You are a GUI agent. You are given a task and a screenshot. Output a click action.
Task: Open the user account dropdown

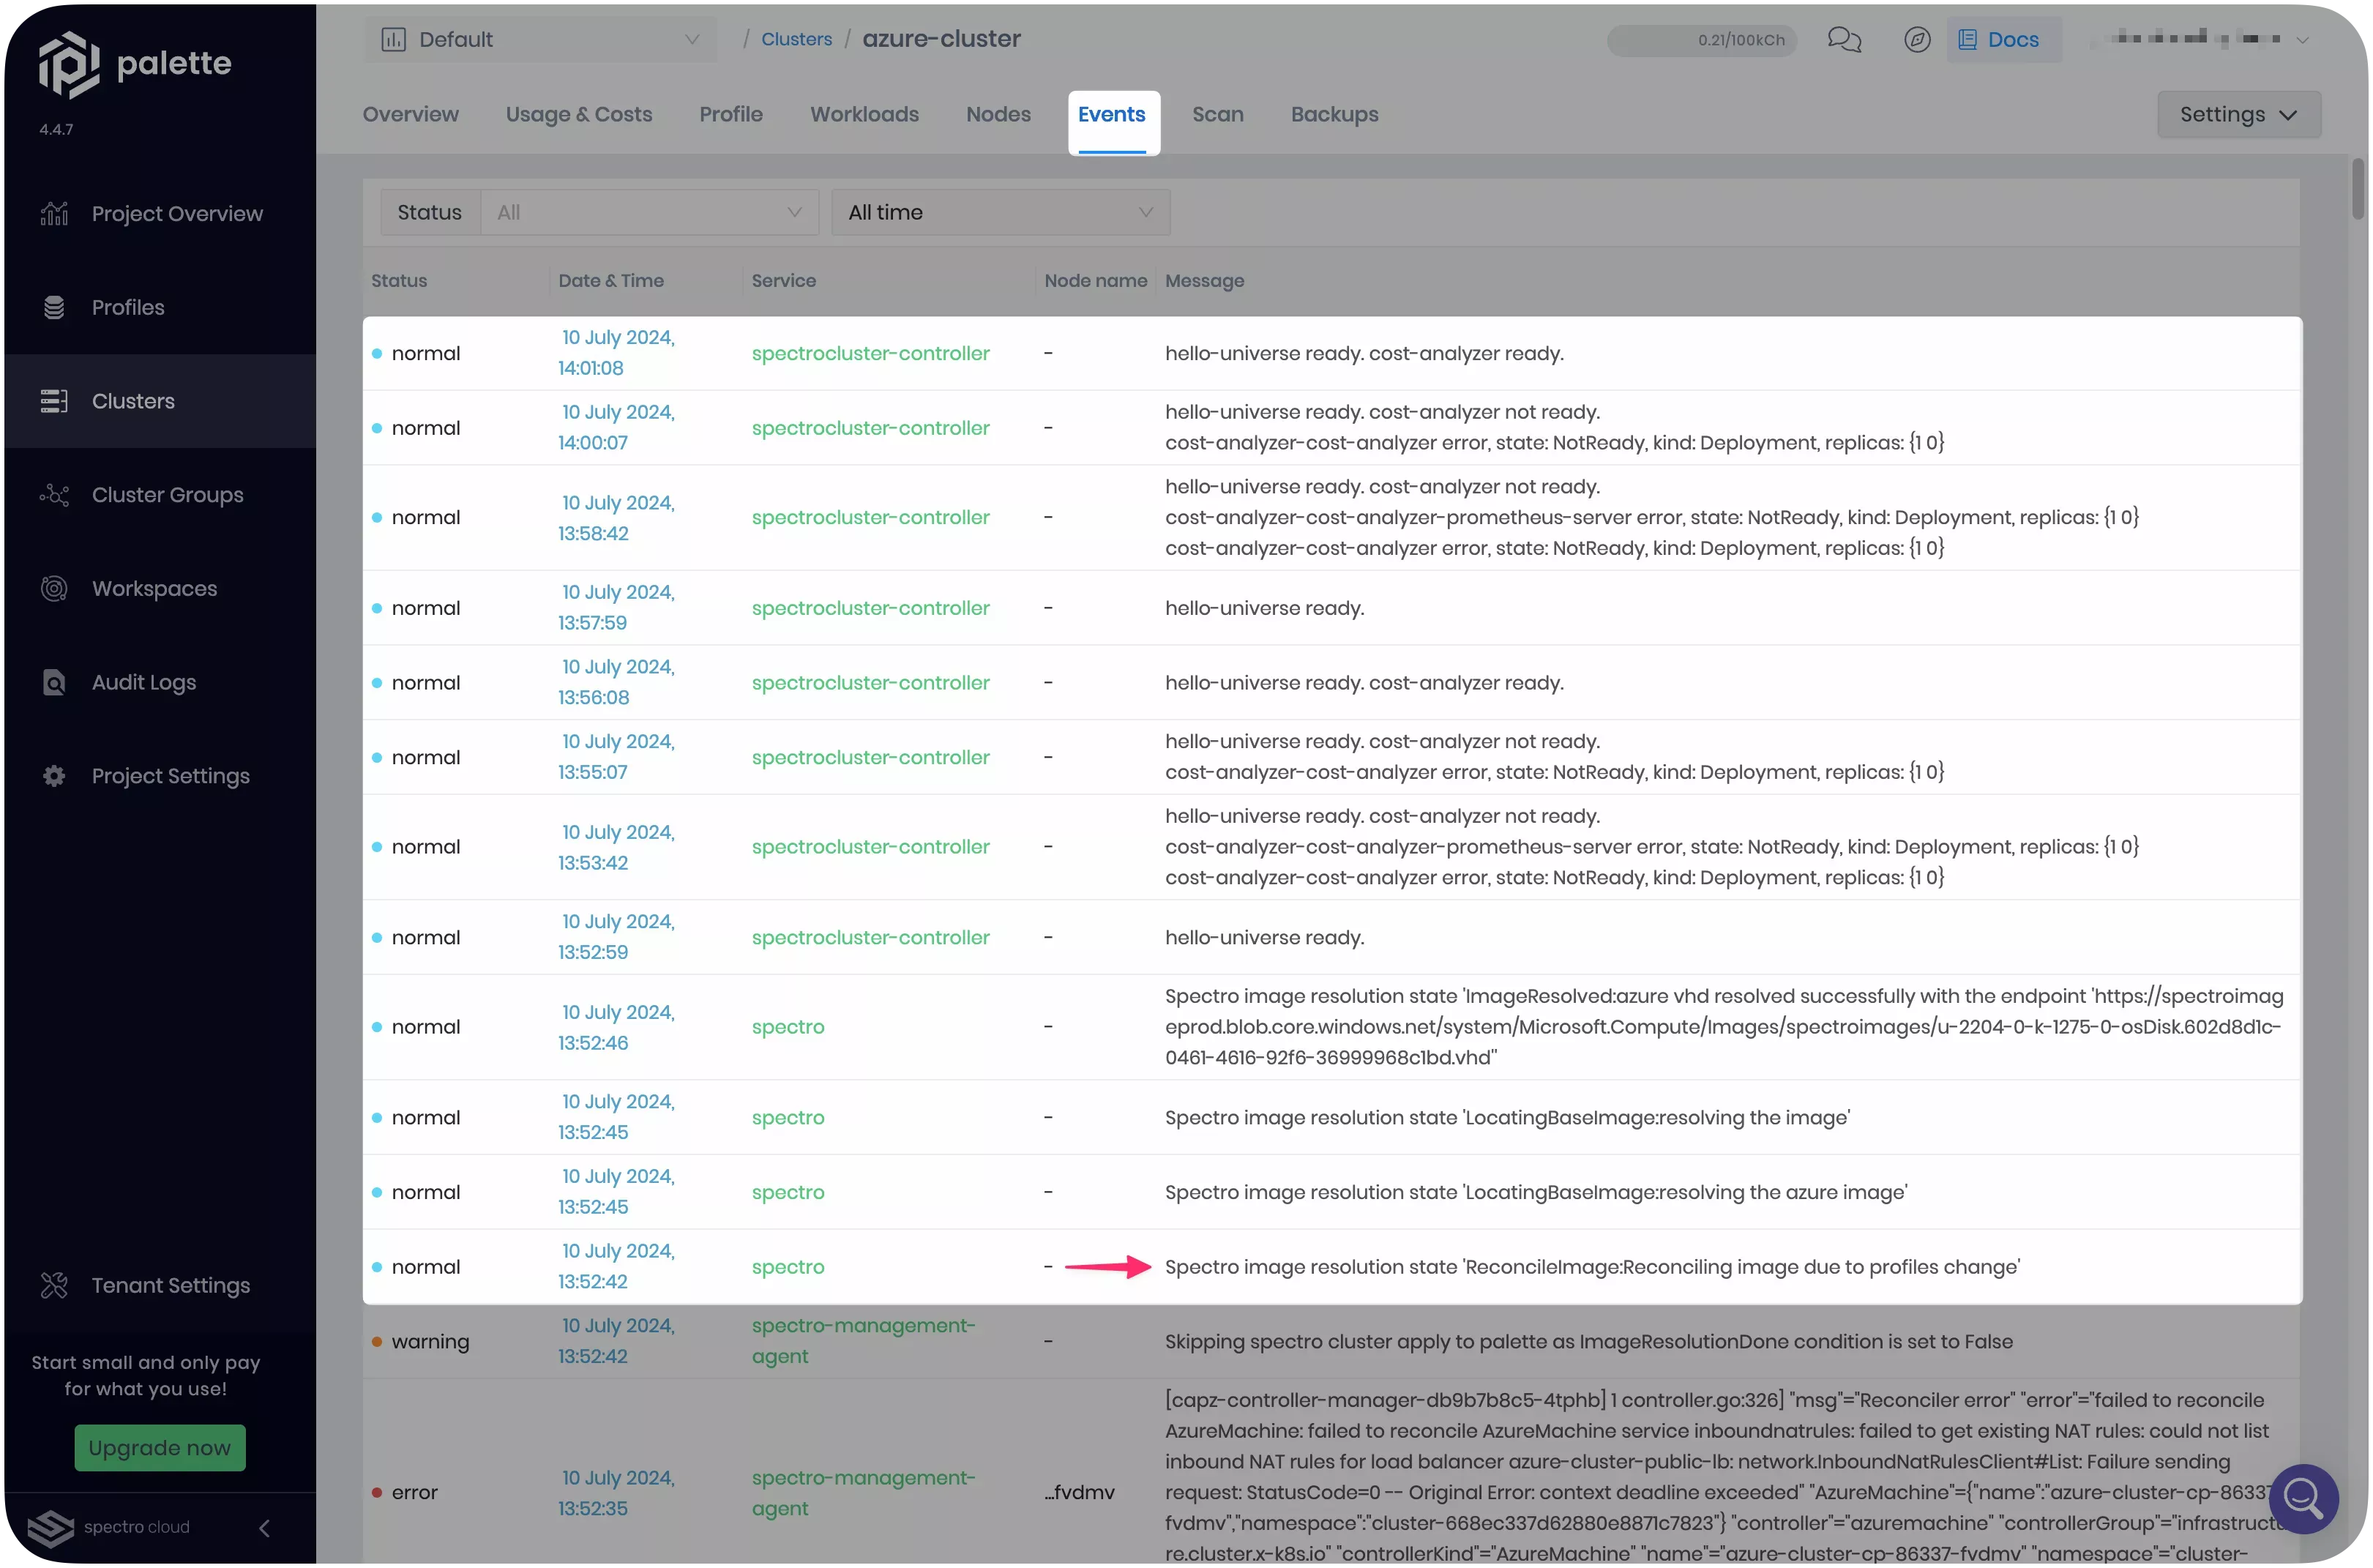point(2201,40)
